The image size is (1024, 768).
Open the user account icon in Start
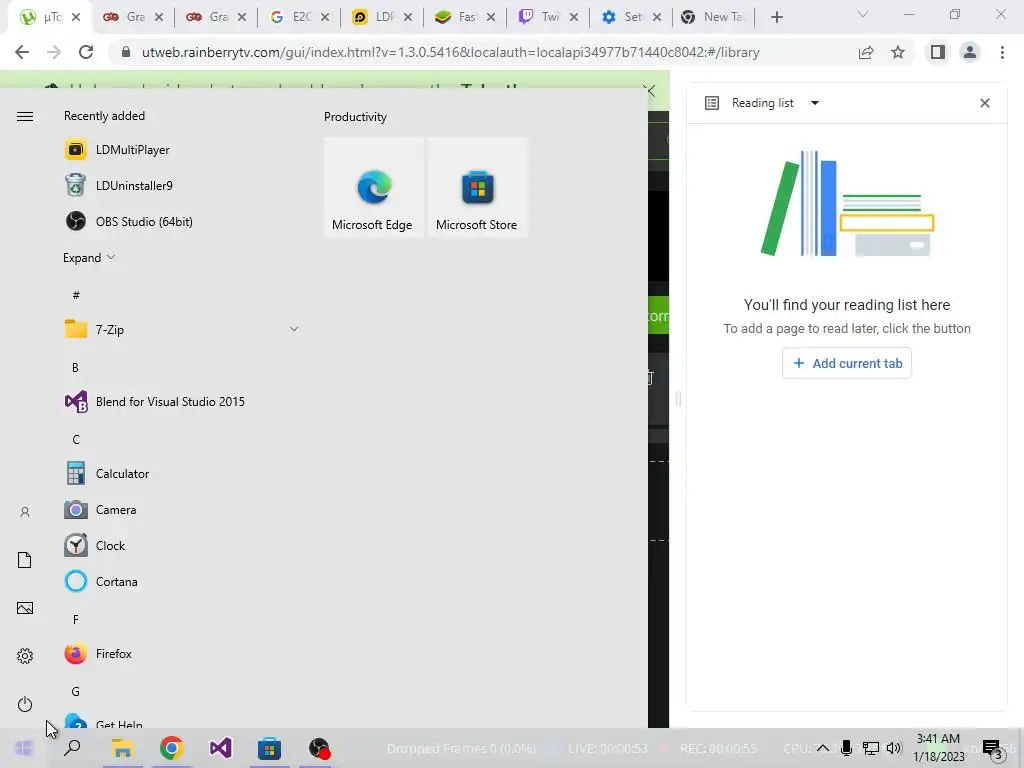tap(25, 512)
